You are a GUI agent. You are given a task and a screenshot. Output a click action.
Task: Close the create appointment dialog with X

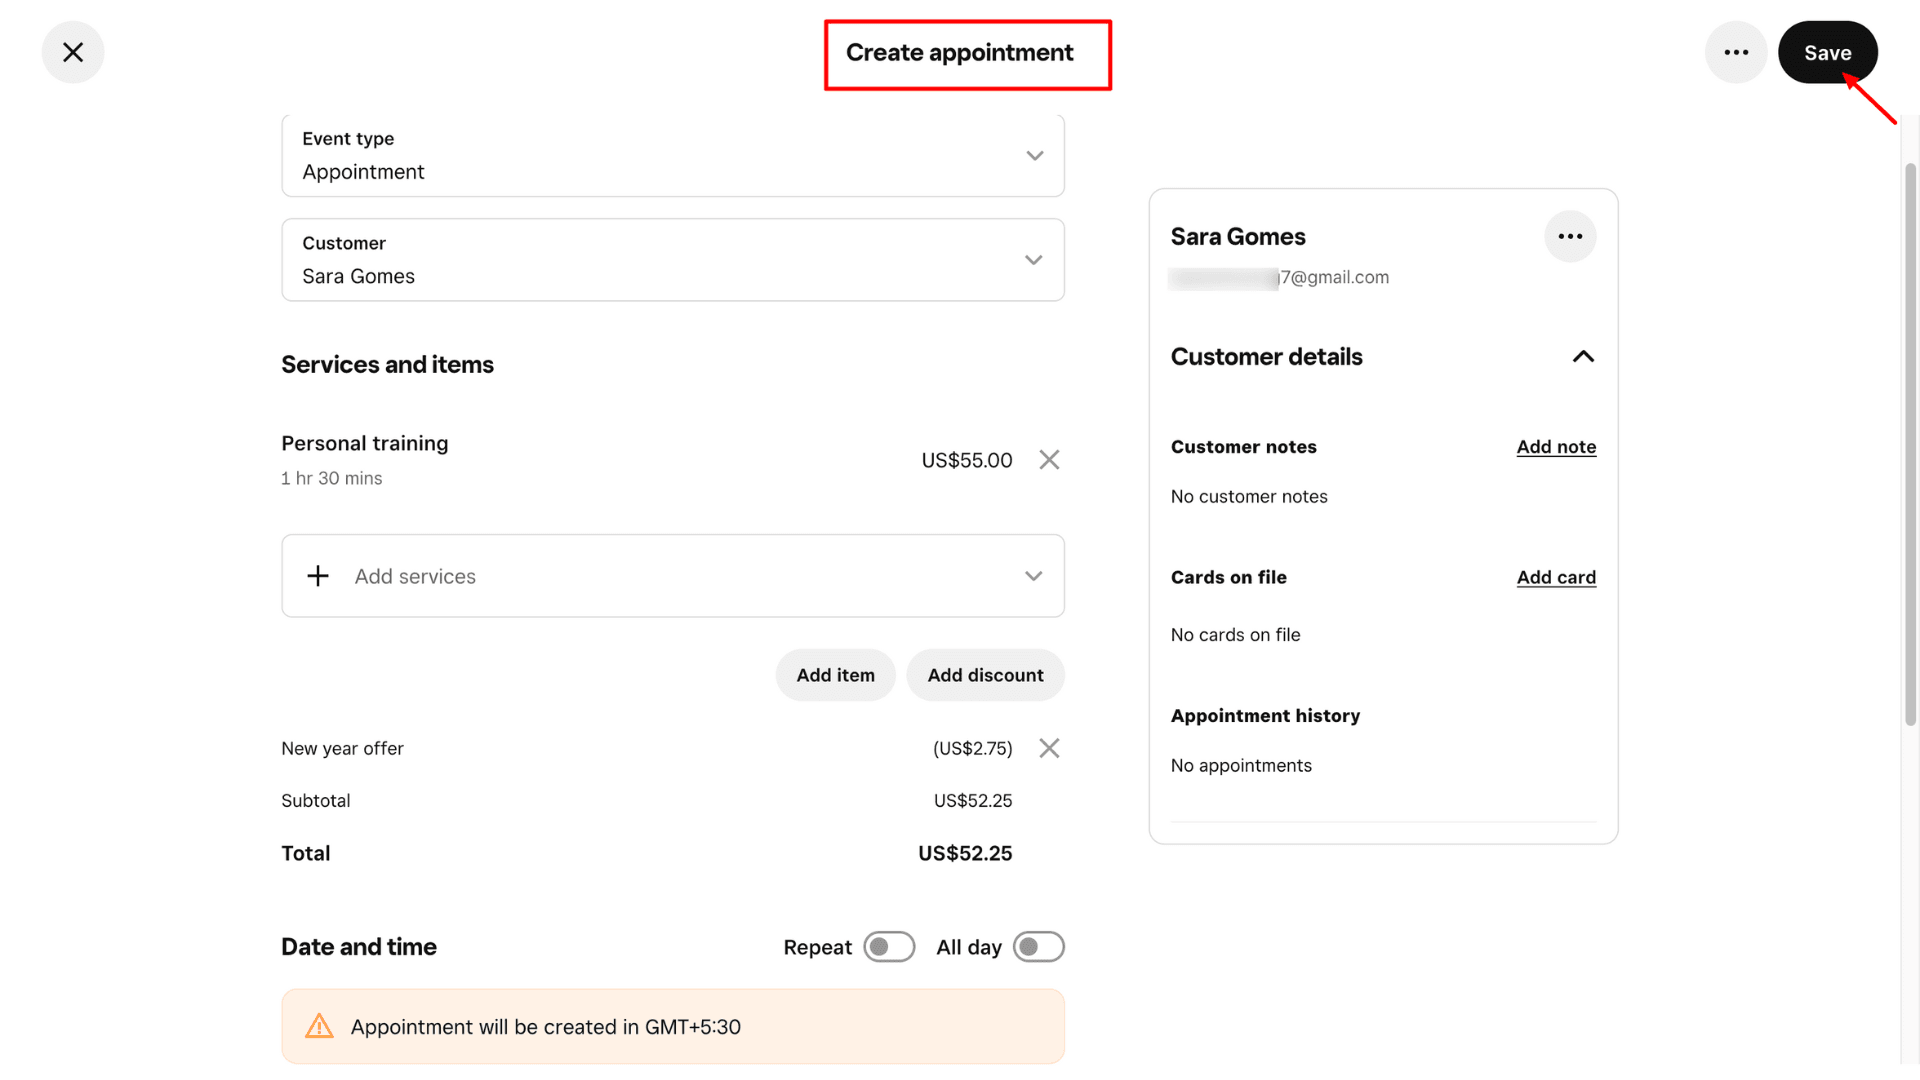click(73, 52)
